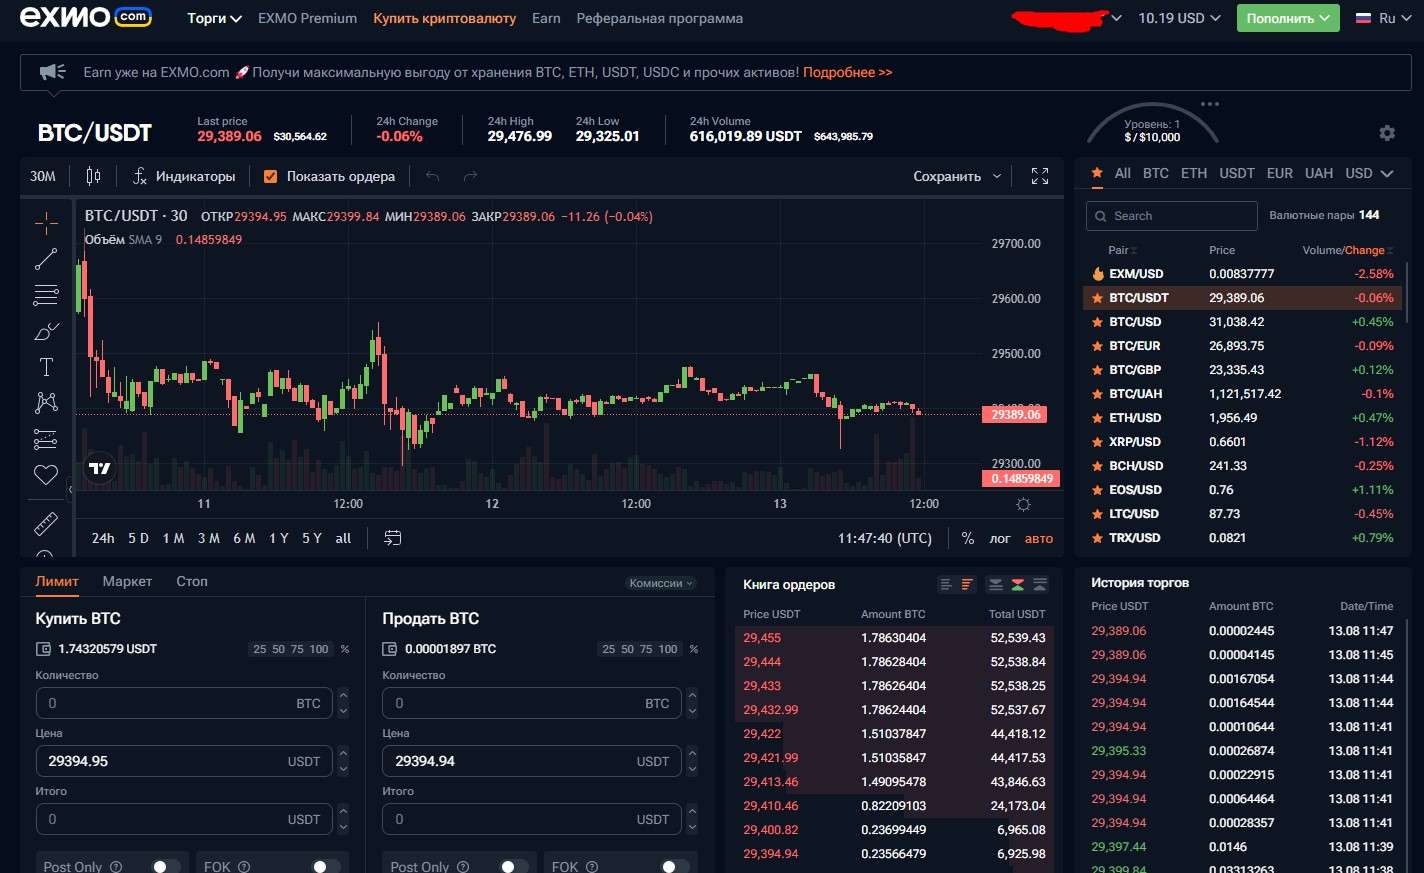Screen dimensions: 1424x873
Task: Unfavorite BTC/USD star in pair list
Action: [1097, 322]
